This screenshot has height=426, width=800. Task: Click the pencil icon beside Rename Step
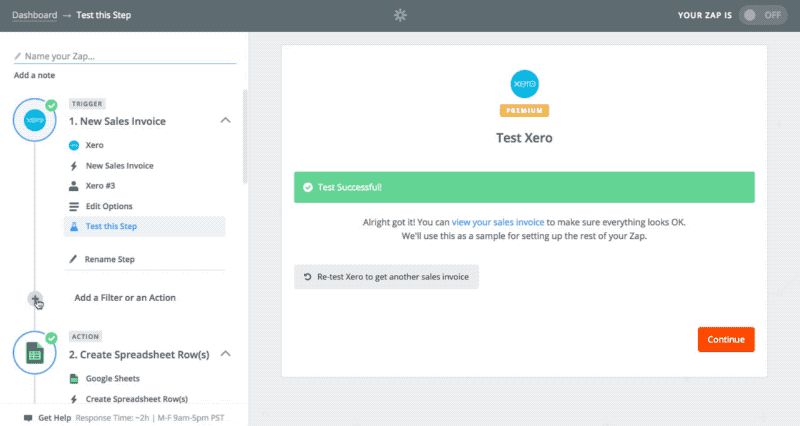pyautogui.click(x=73, y=259)
